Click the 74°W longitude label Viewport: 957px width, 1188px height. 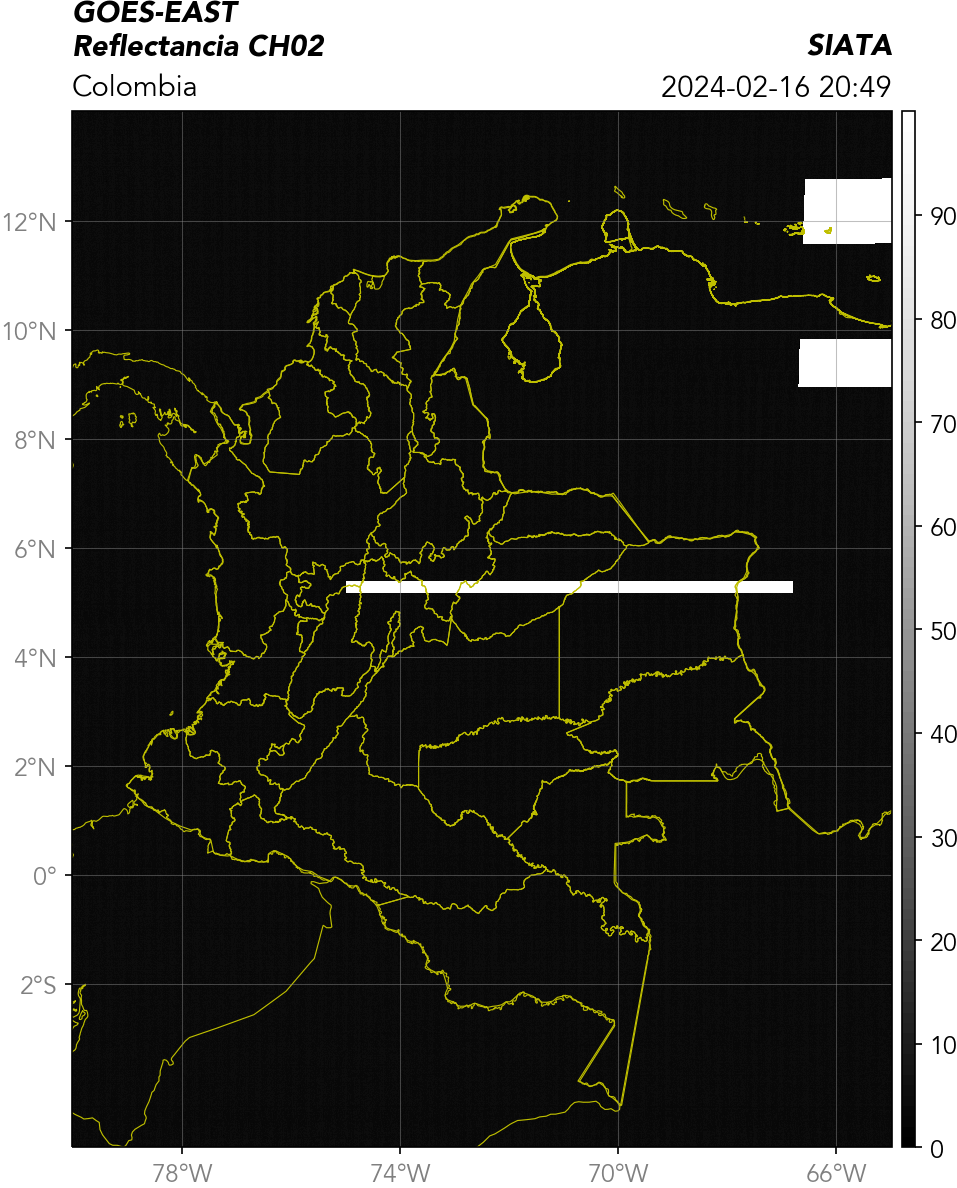(400, 1173)
